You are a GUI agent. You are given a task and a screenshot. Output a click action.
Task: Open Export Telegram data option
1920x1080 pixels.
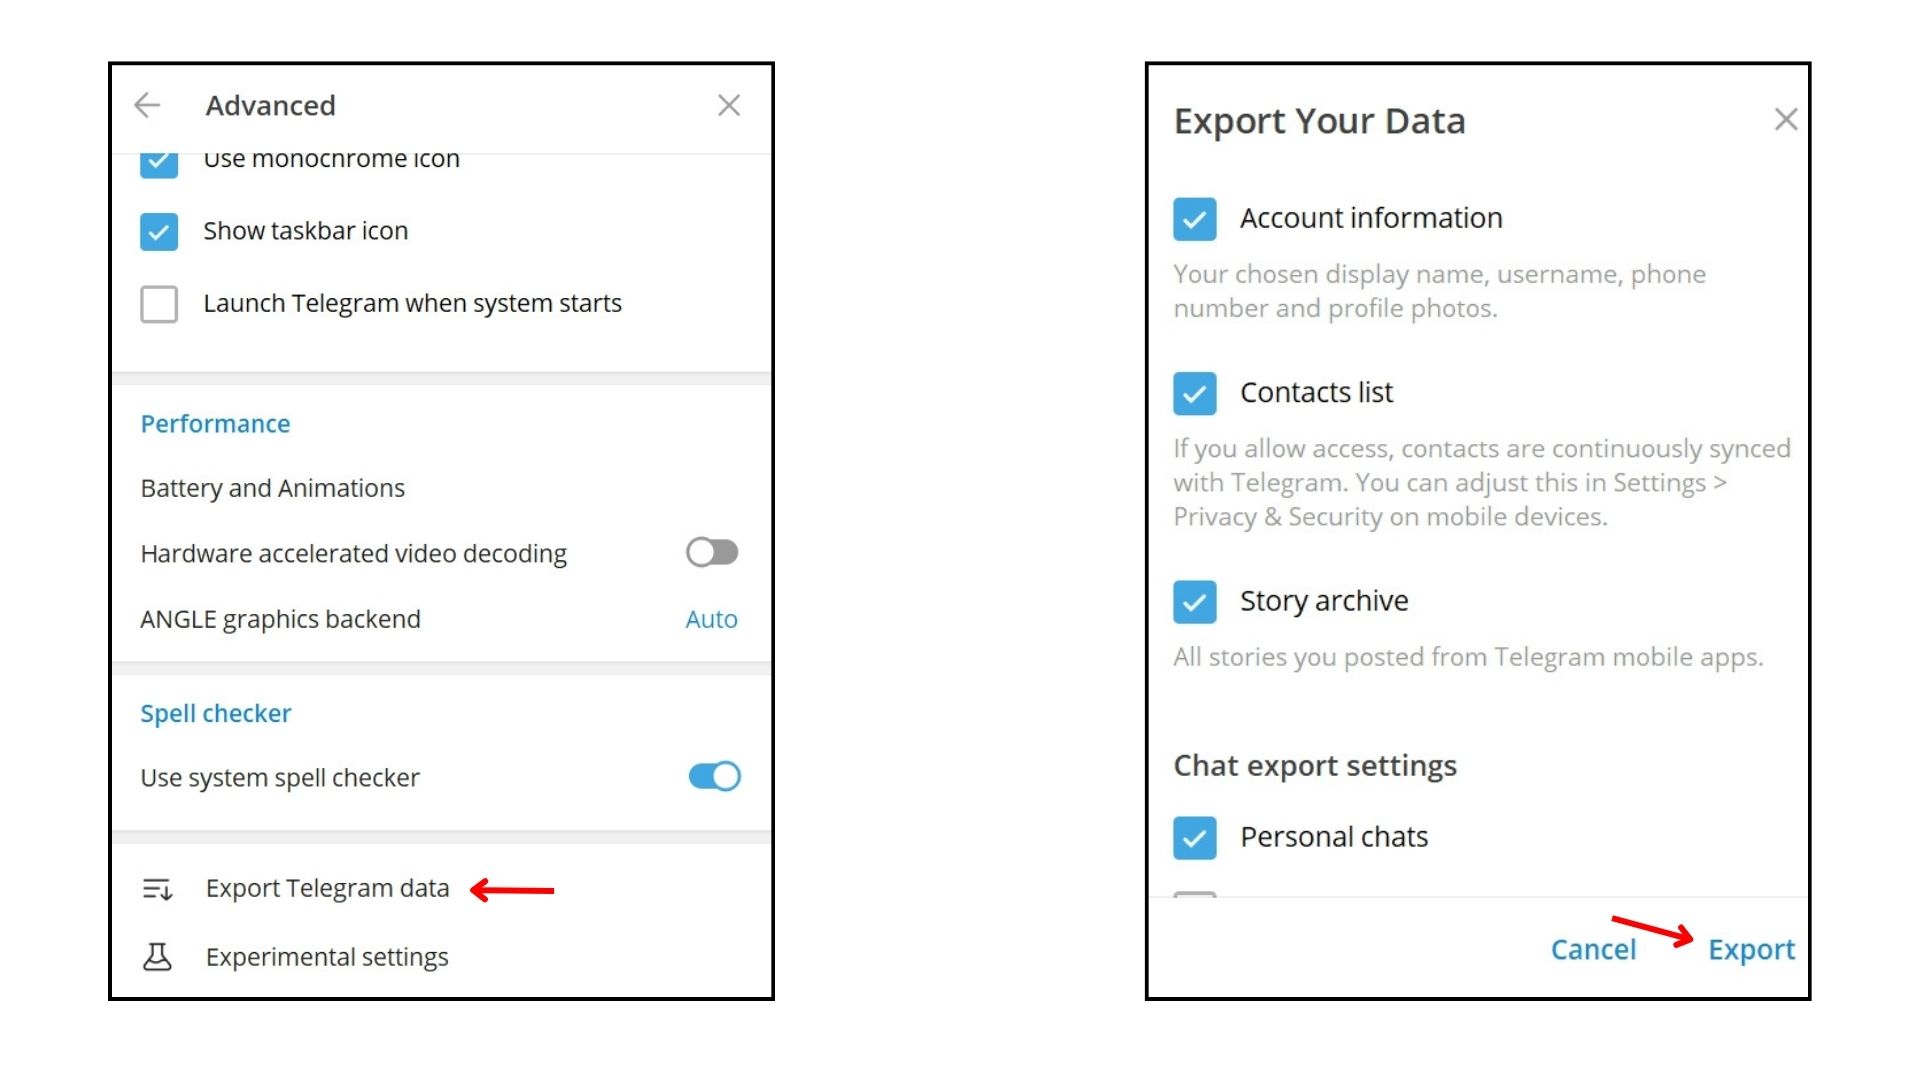(327, 888)
